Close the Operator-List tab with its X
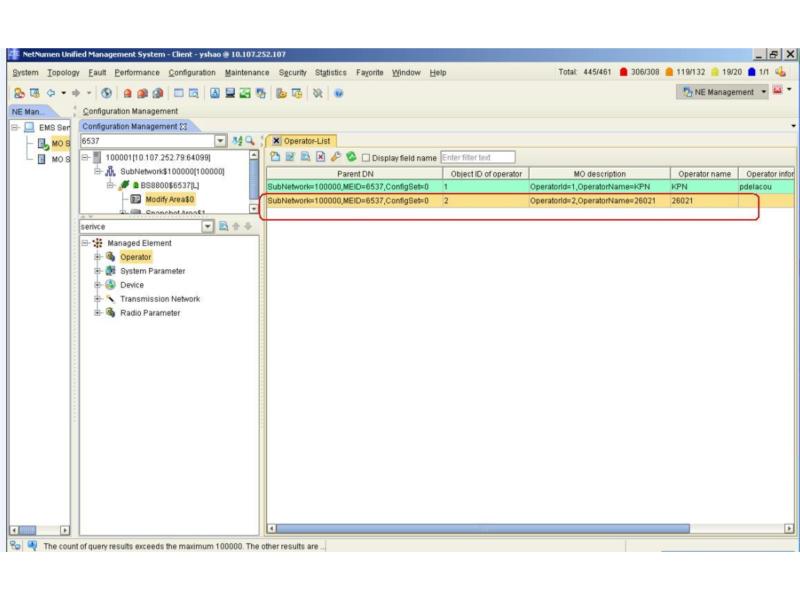Viewport: 800px width, 600px height. (276, 141)
